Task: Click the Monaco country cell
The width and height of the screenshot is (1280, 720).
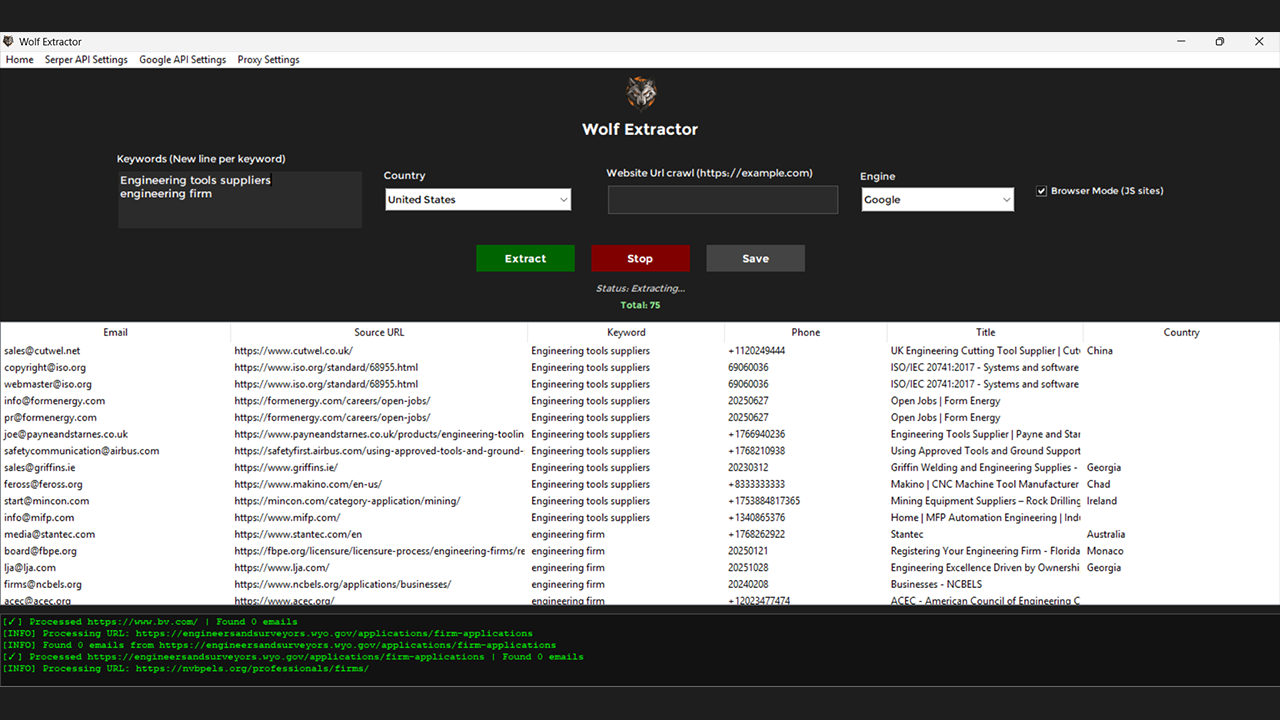Action: coord(1105,551)
